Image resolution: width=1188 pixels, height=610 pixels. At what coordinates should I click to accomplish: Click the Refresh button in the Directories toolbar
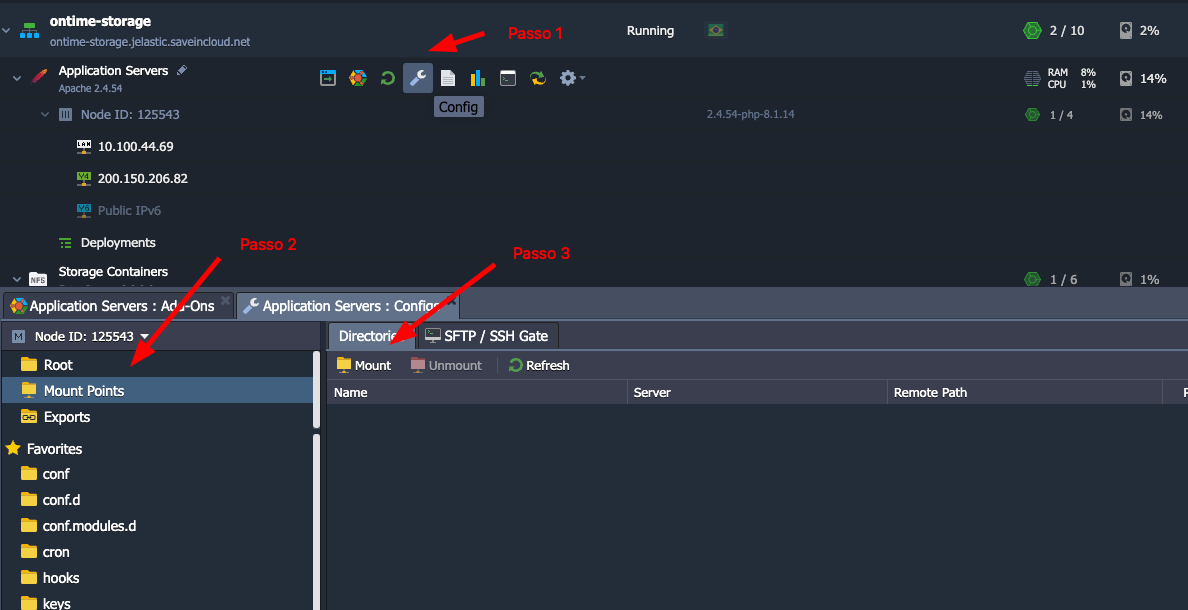point(539,365)
